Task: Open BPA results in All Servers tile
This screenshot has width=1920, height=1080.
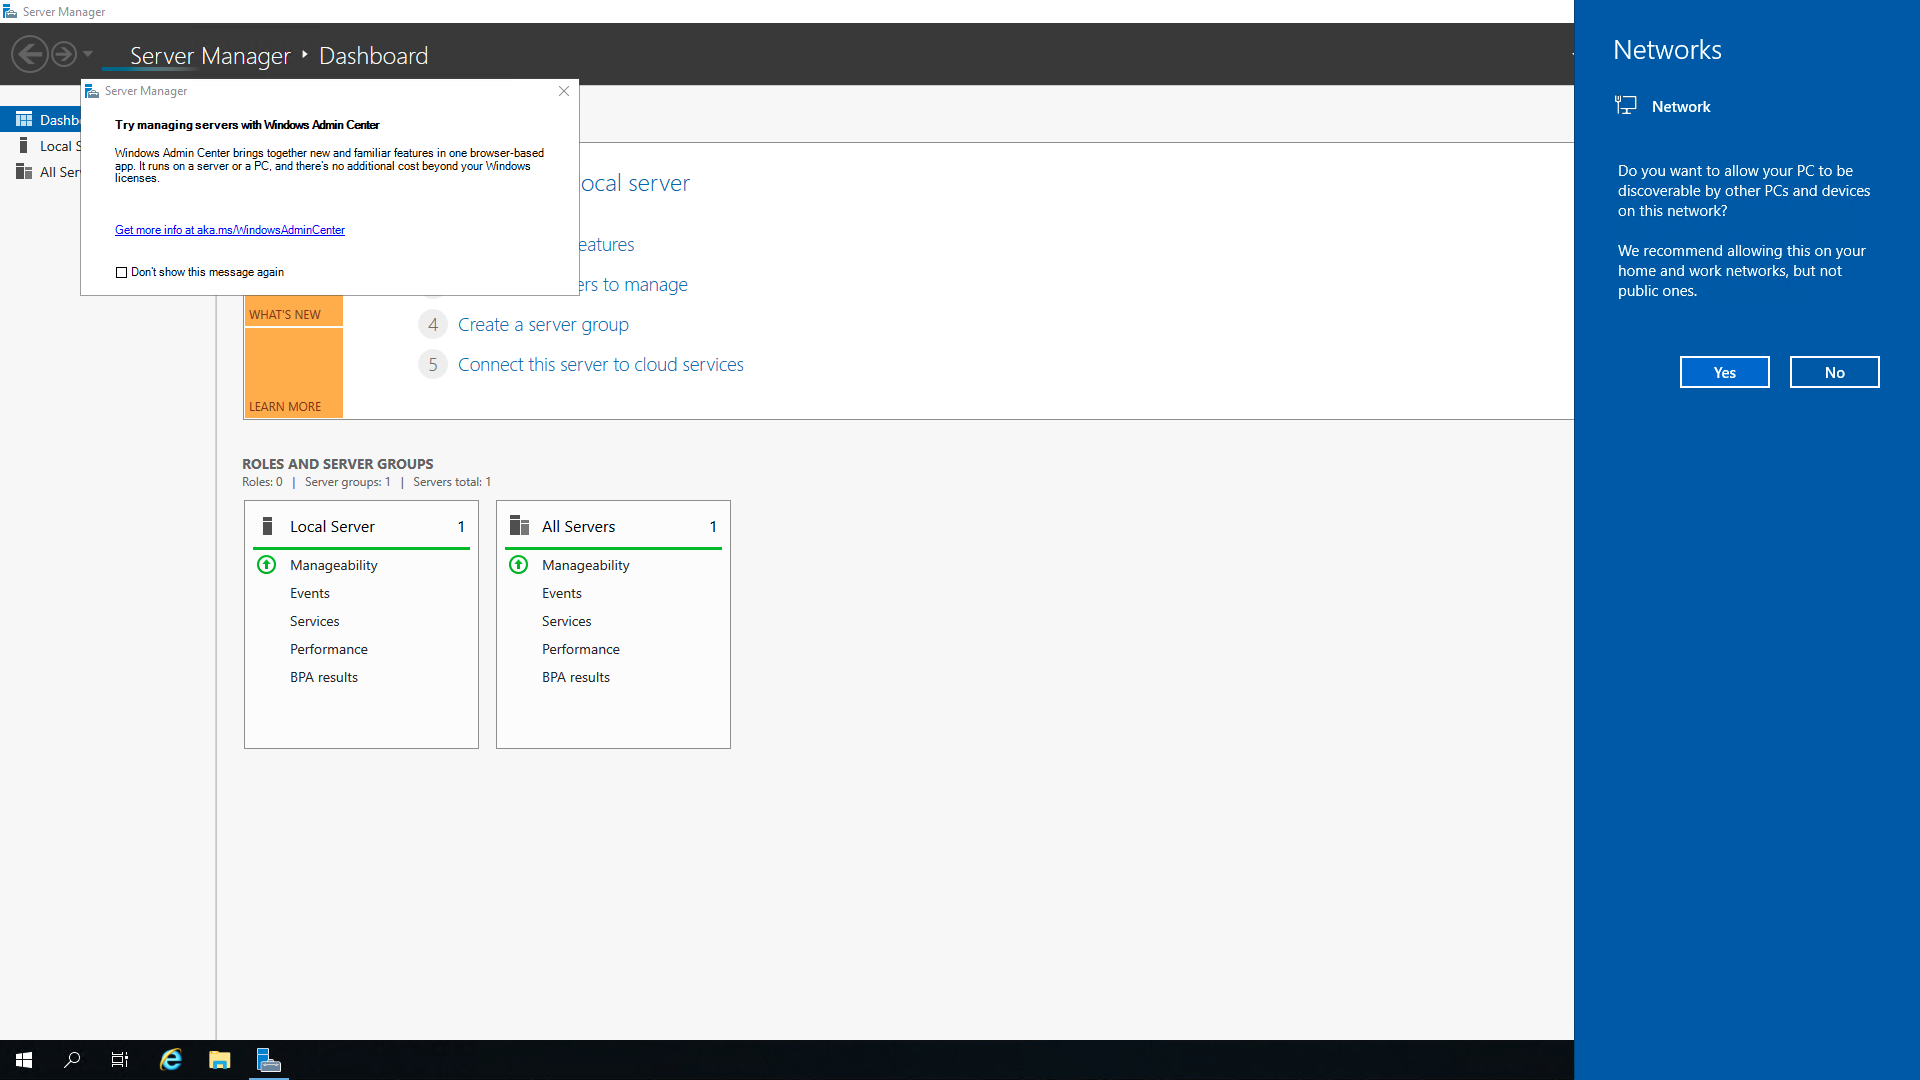Action: pyautogui.click(x=576, y=677)
